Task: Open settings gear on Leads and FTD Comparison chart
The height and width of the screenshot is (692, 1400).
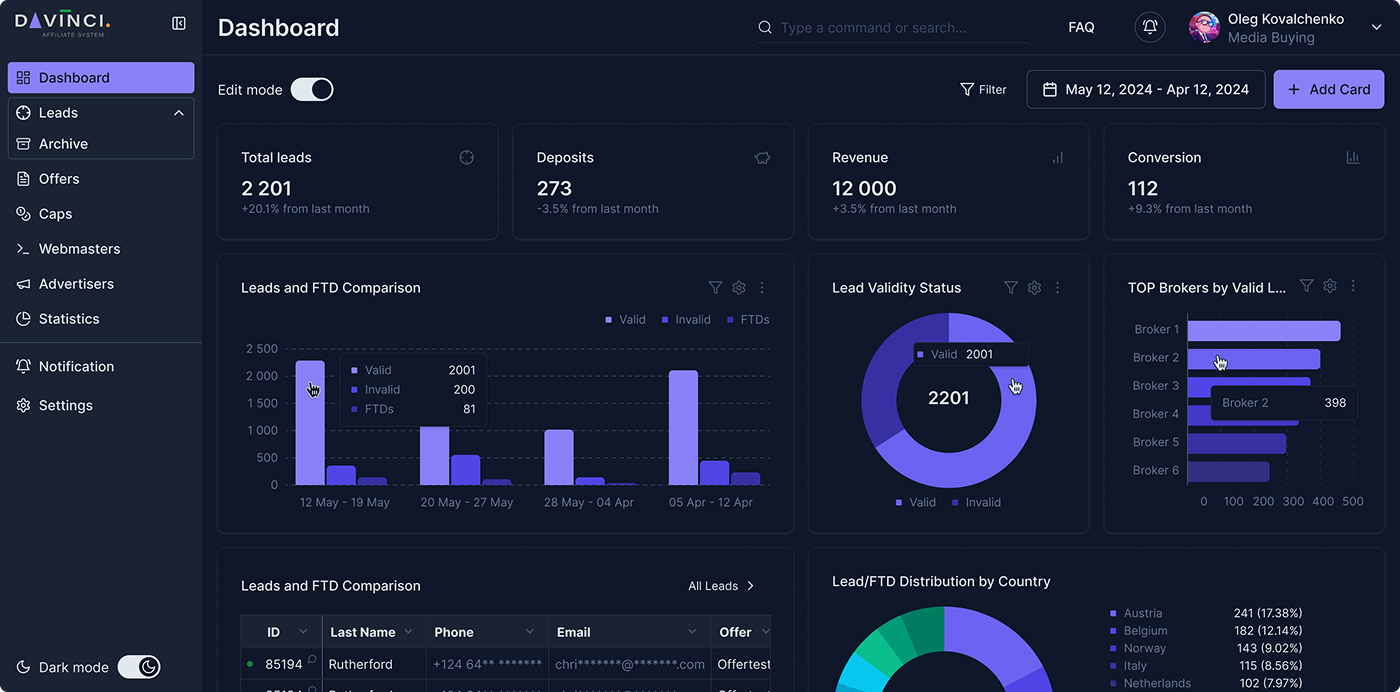Action: pos(739,288)
